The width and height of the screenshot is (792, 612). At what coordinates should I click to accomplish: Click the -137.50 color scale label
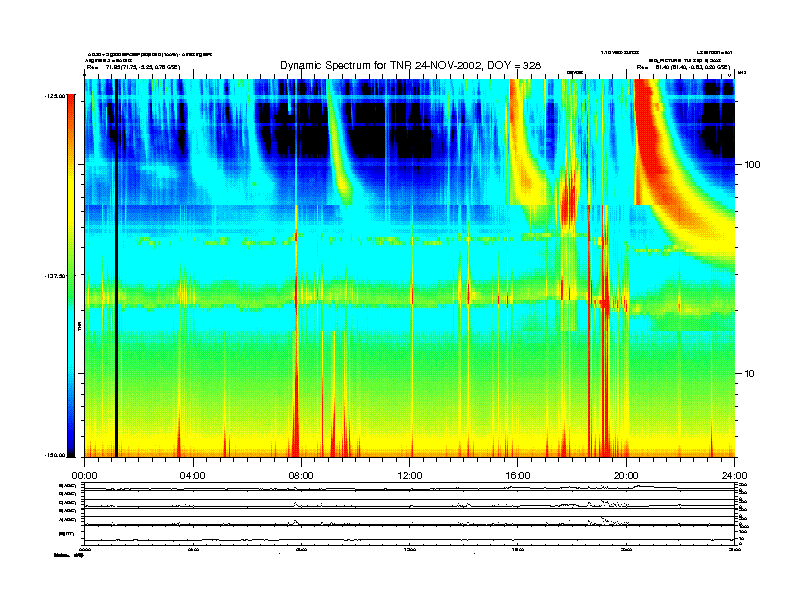point(56,276)
